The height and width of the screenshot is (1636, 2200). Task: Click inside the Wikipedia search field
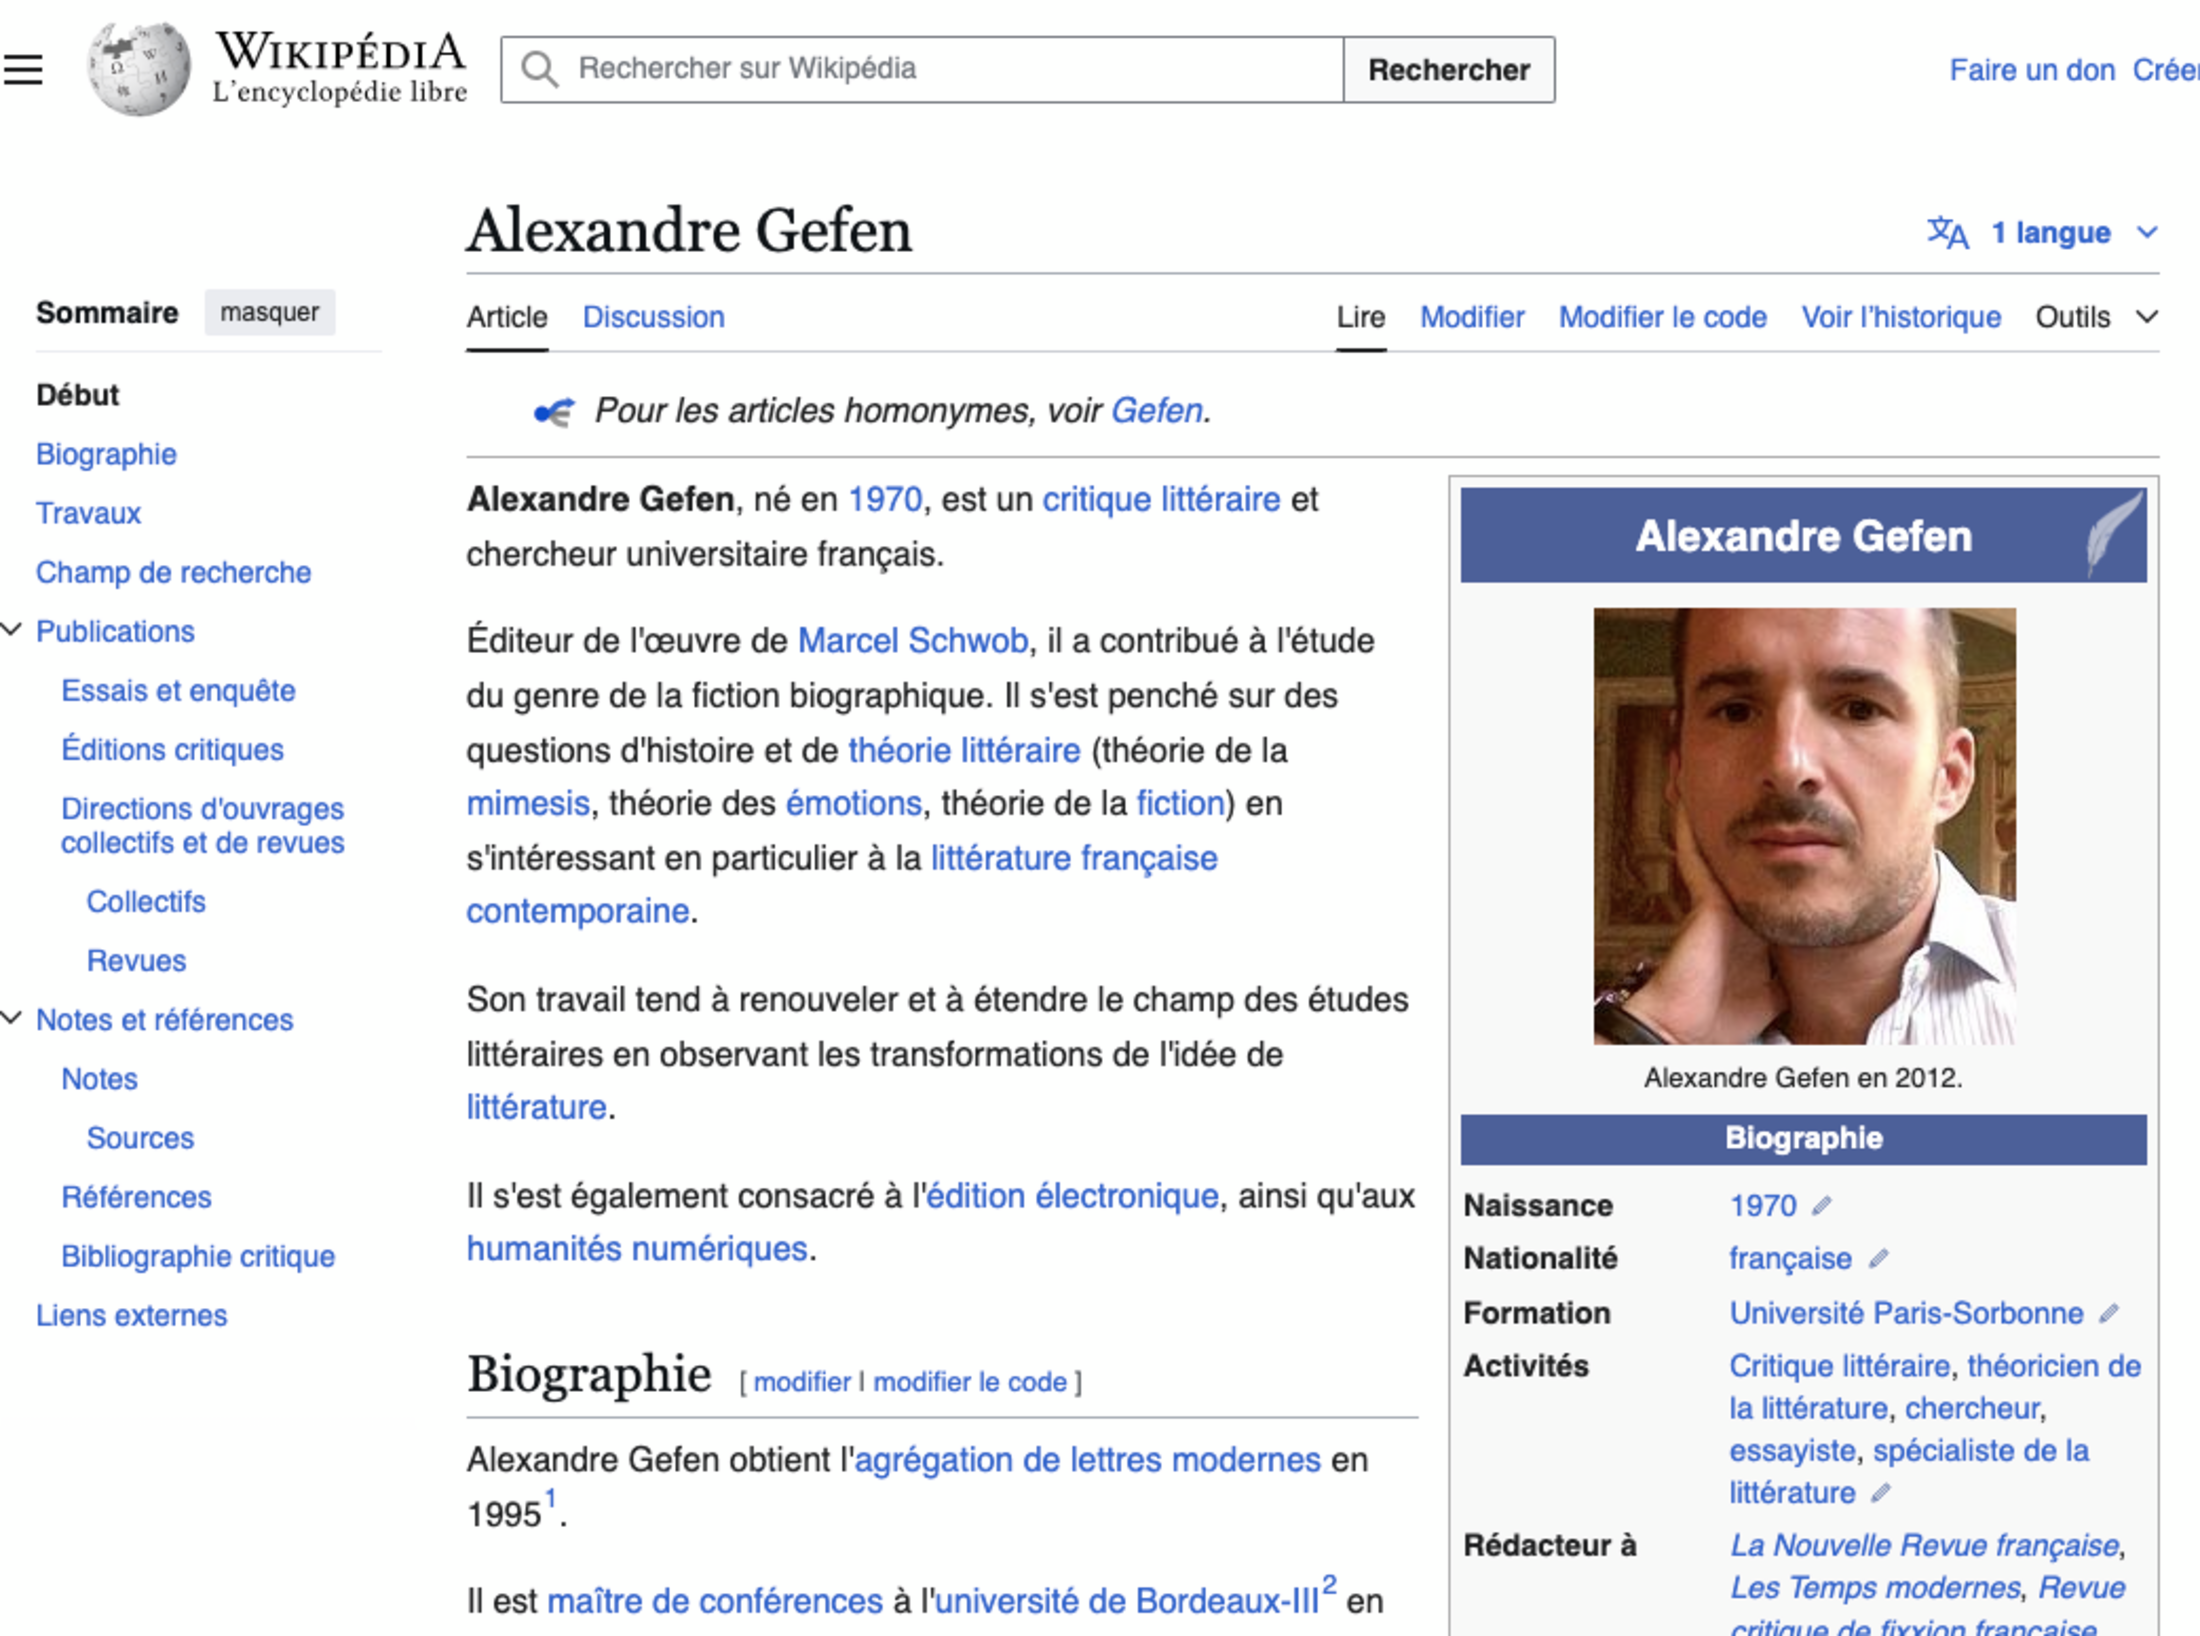point(950,69)
